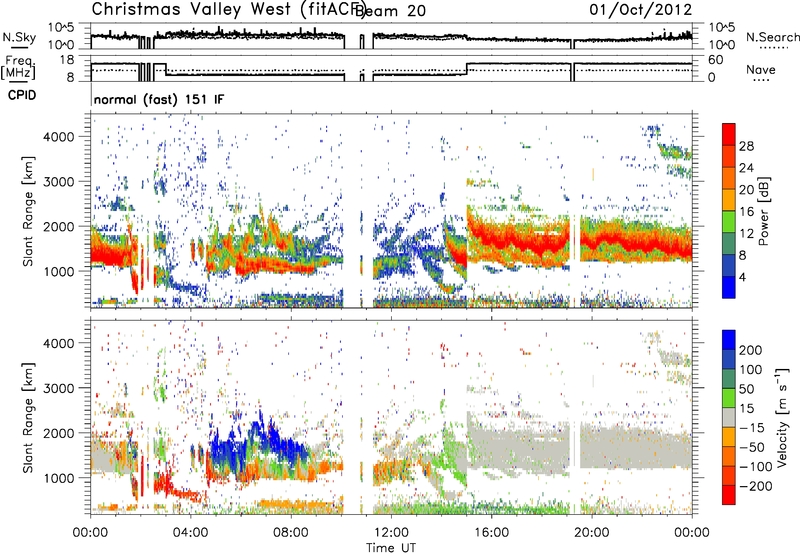800x554 pixels.
Task: Click the grey segment of velocity colorbar
Action: pyautogui.click(x=729, y=417)
